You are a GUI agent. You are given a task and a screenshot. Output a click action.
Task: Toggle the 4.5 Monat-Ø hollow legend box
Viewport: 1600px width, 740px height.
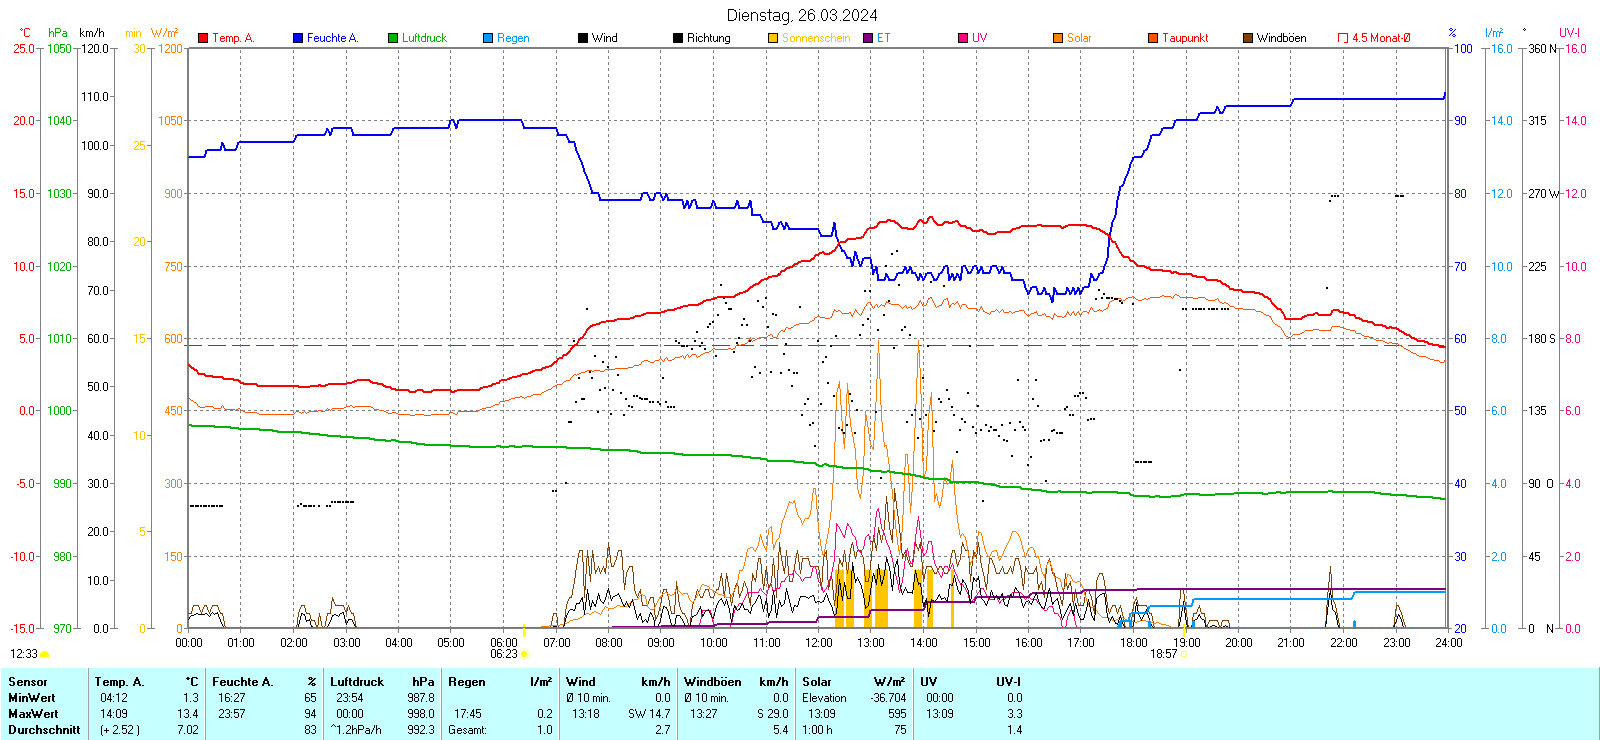click(1343, 38)
